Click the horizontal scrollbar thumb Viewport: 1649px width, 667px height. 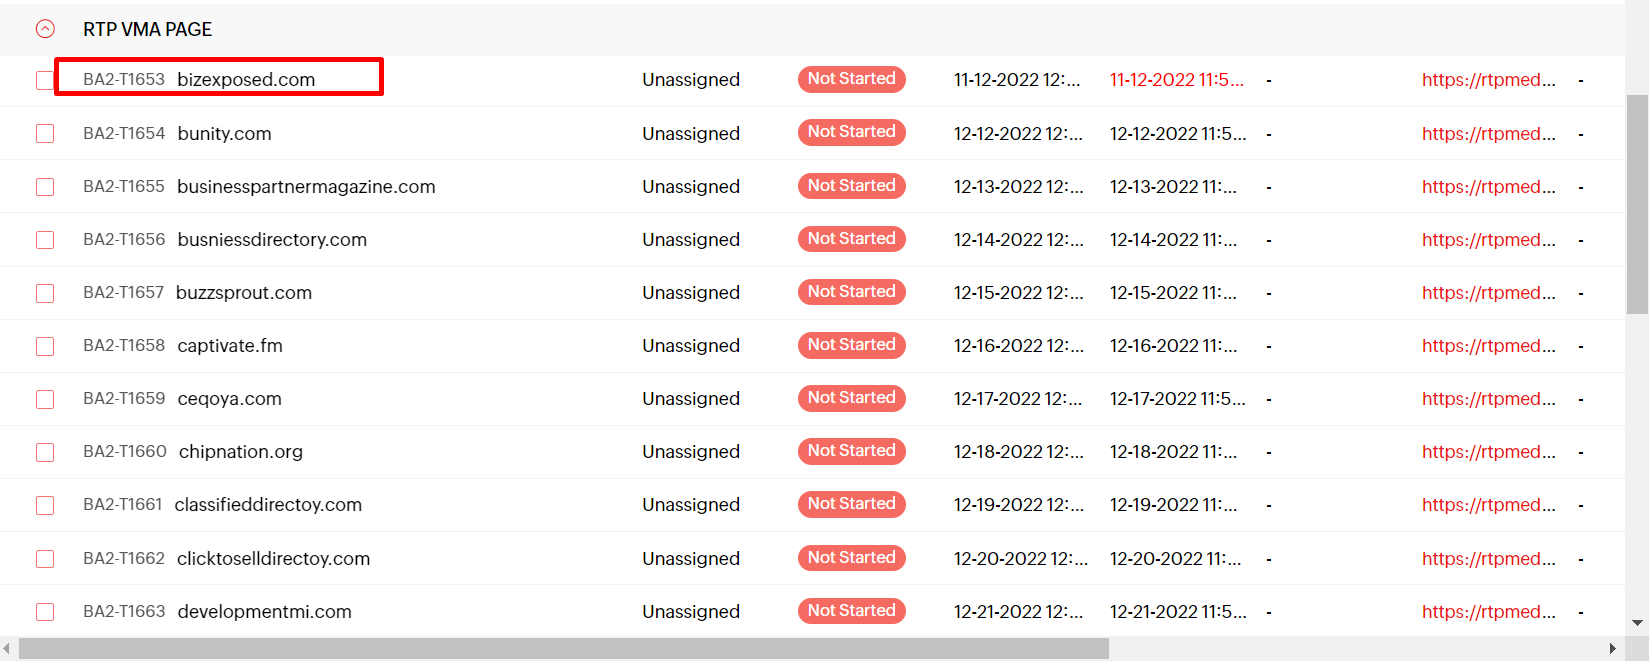[x=564, y=649]
